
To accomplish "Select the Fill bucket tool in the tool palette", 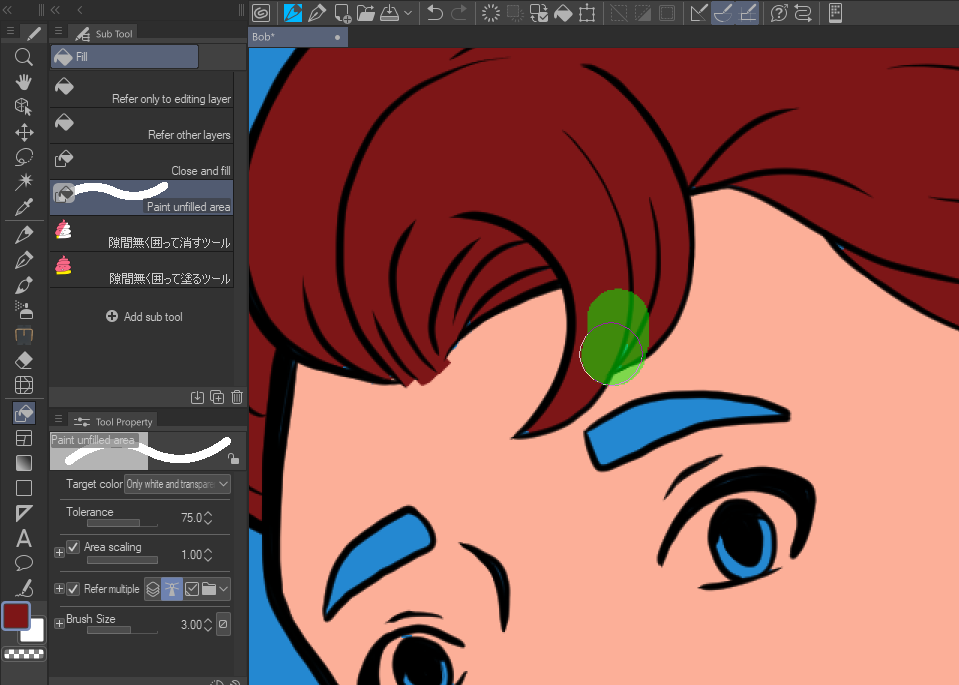I will 23,413.
